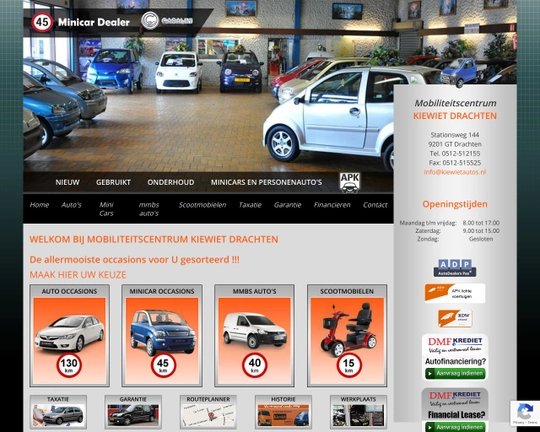
Task: Open Home in the navigation bar
Action: [39, 205]
